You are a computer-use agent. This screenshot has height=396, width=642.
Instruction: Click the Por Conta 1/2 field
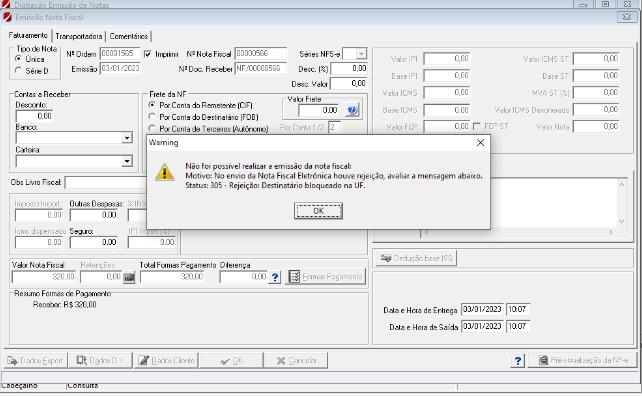334,127
